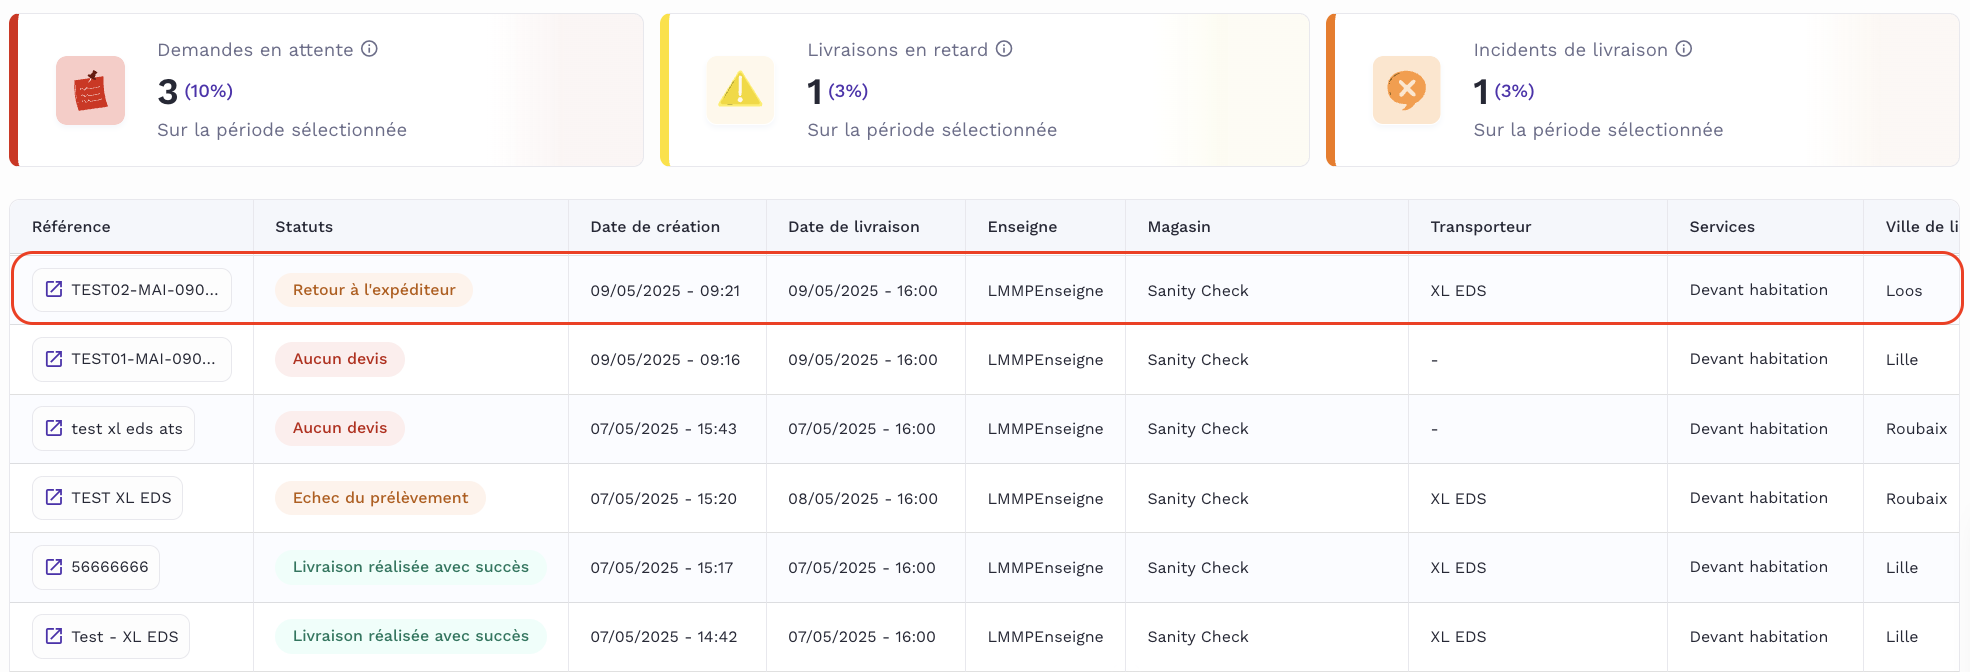This screenshot has width=1970, height=672.
Task: Click info icon next to Demandes en attente
Action: click(x=369, y=49)
